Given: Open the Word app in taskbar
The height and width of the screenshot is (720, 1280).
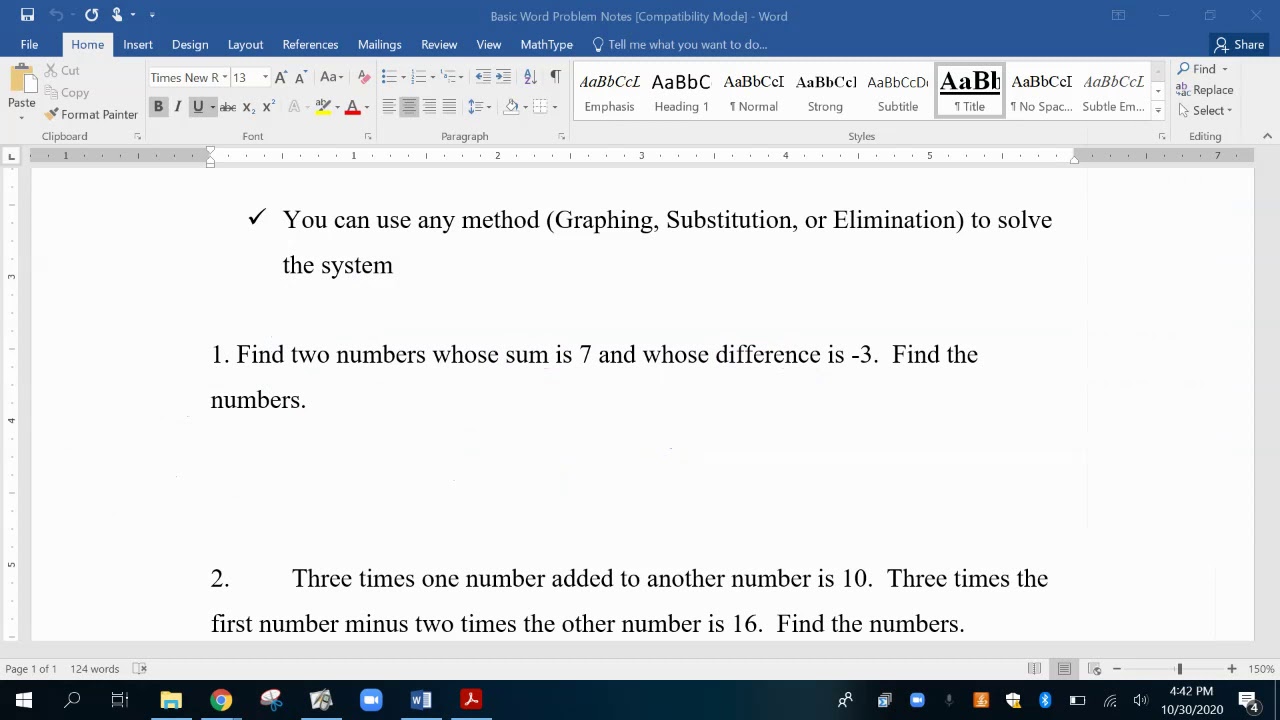Looking at the screenshot, I should 421,700.
